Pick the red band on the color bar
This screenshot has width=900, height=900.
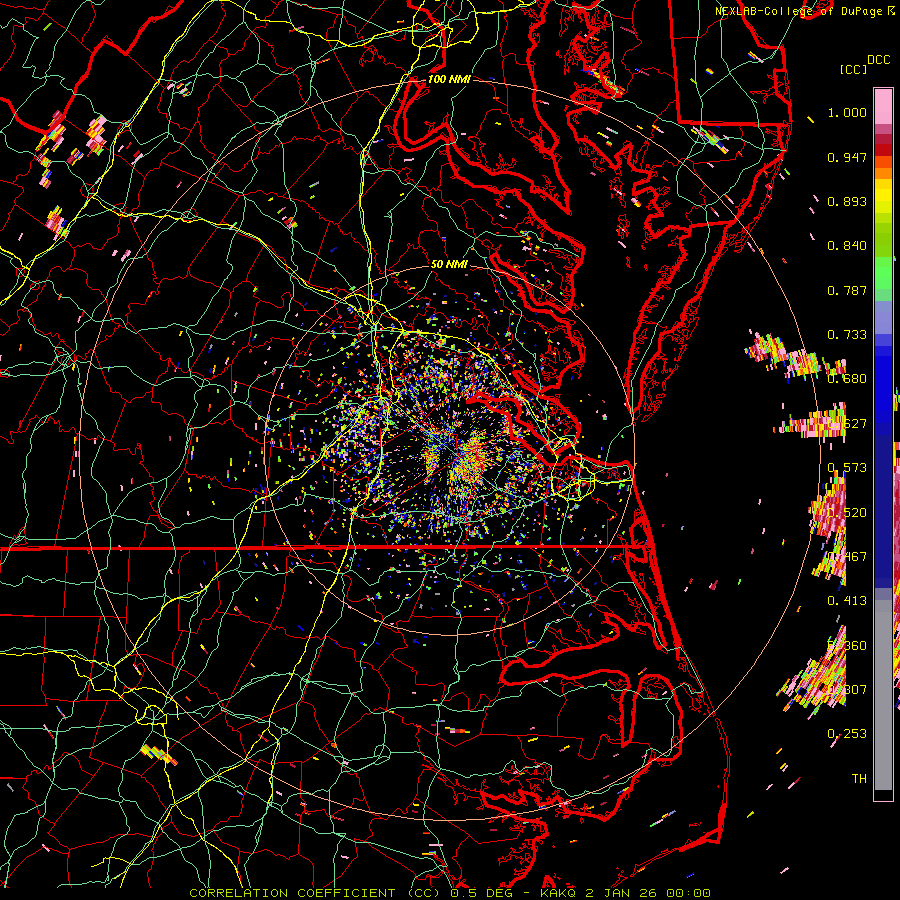pyautogui.click(x=883, y=150)
